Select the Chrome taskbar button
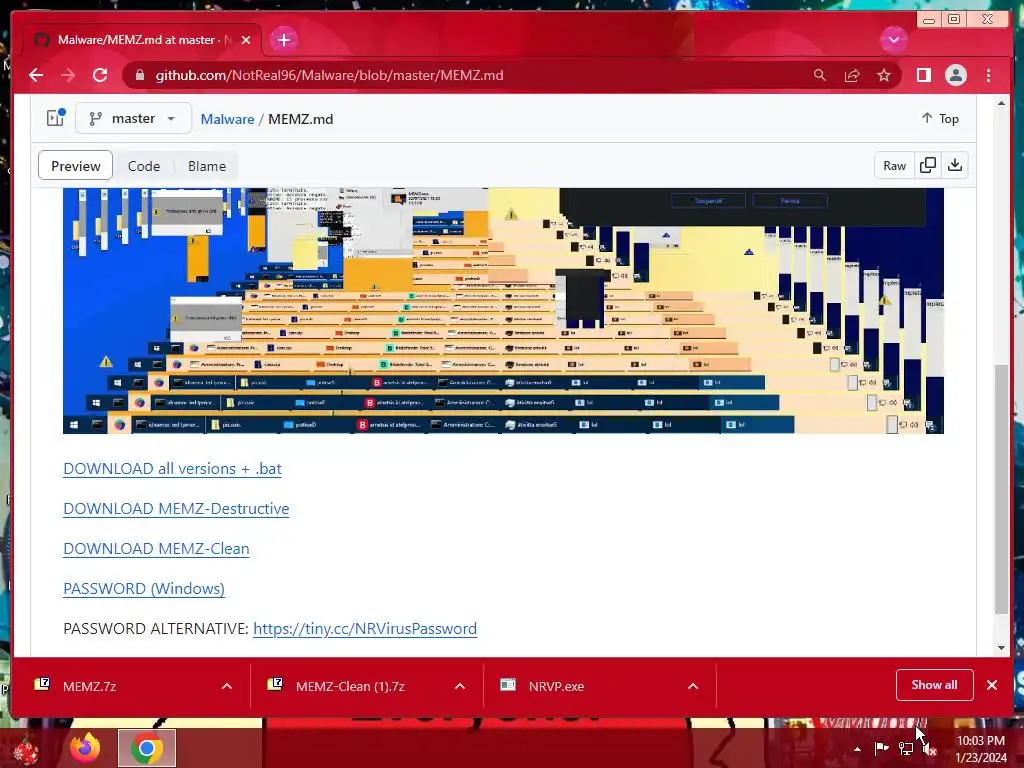Viewport: 1024px width, 768px height. [146, 748]
